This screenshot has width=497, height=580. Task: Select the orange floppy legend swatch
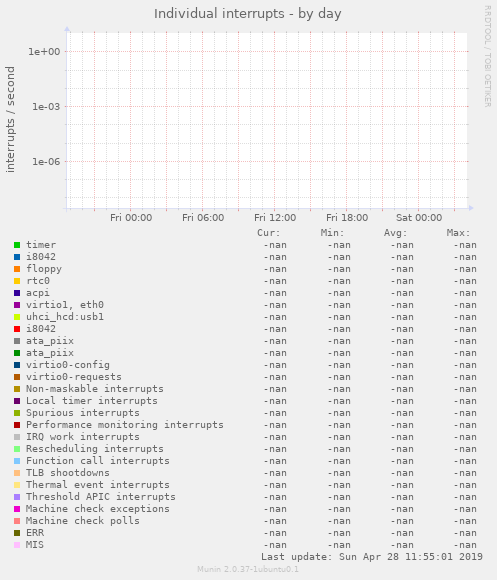pyautogui.click(x=17, y=269)
